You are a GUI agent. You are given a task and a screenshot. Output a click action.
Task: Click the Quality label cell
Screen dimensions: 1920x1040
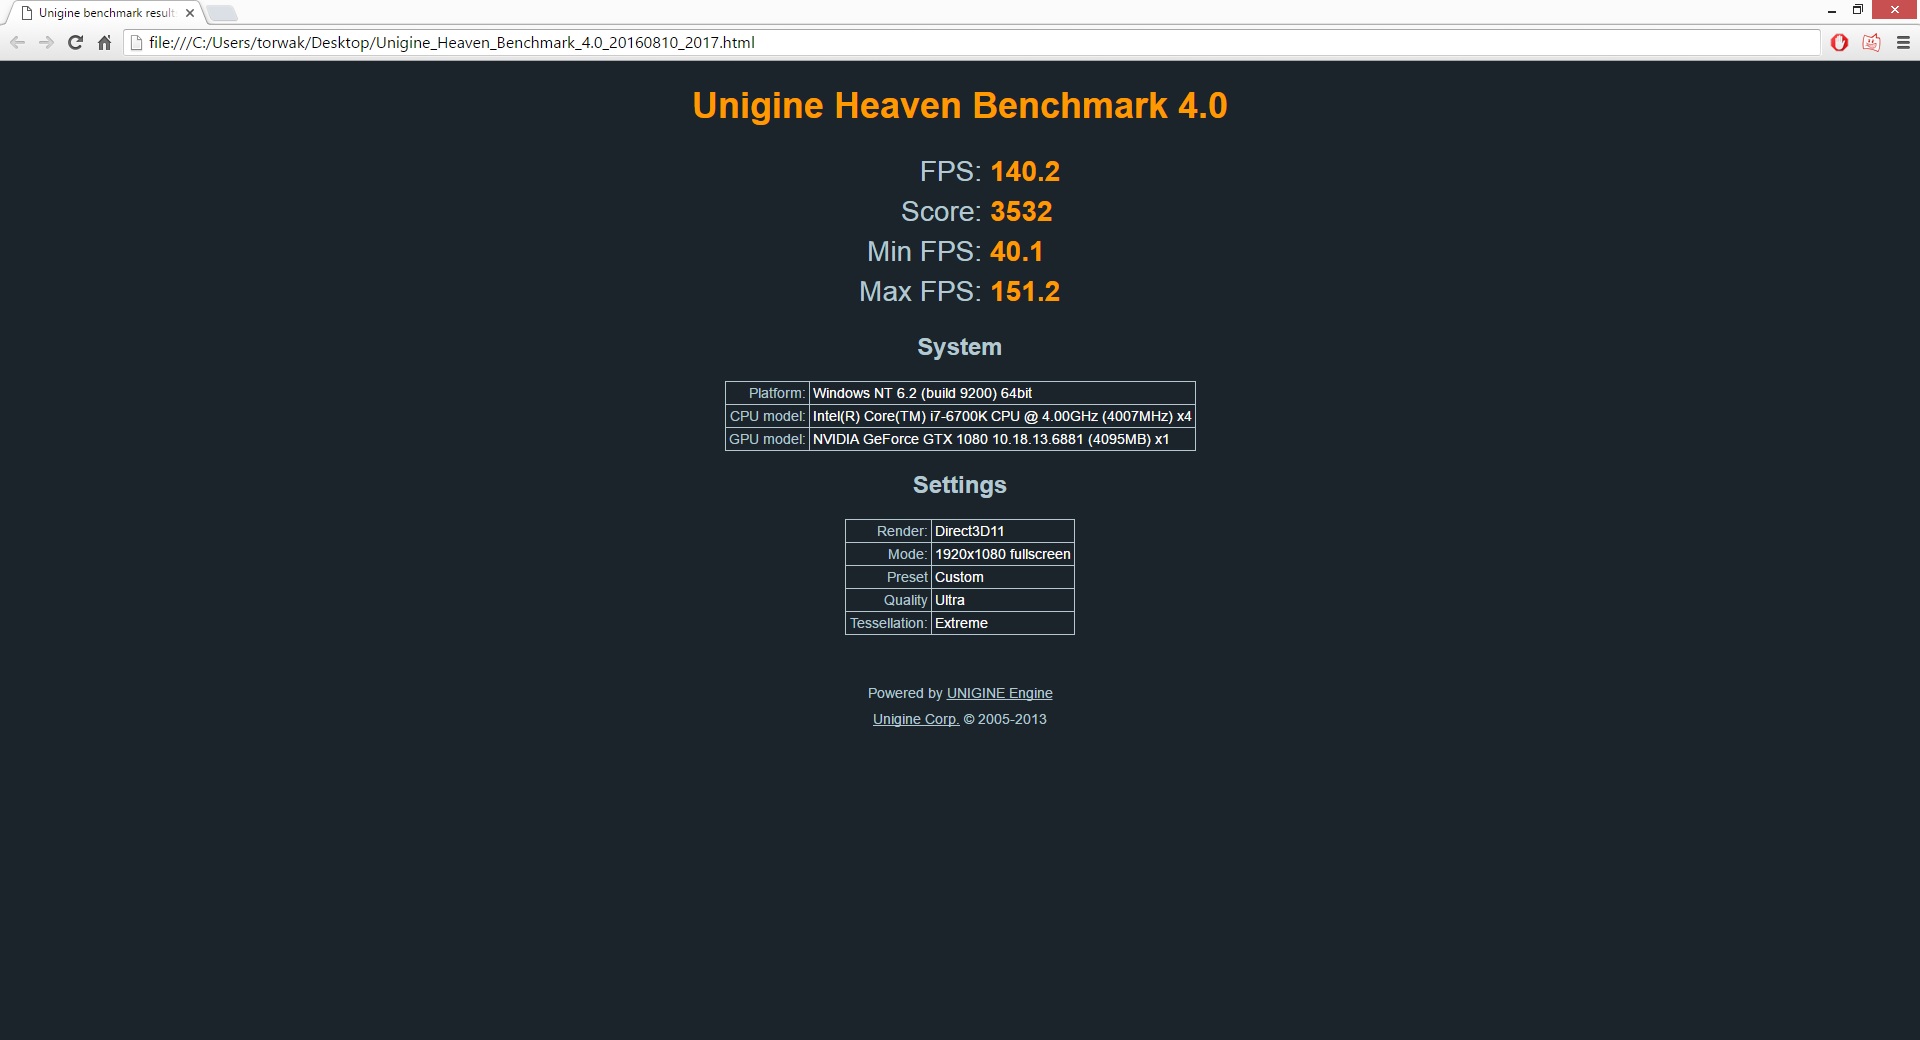click(x=888, y=600)
